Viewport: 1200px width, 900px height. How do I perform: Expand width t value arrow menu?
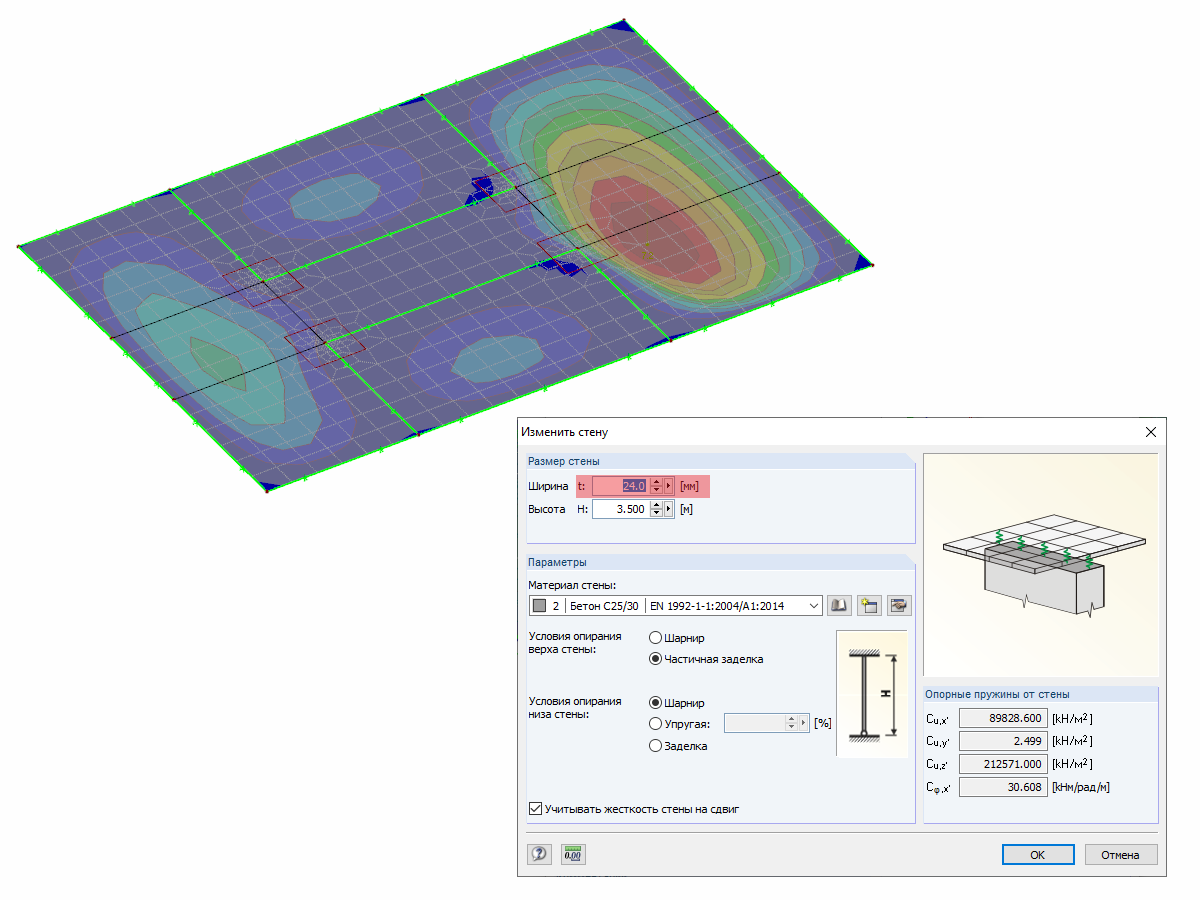click(x=669, y=486)
